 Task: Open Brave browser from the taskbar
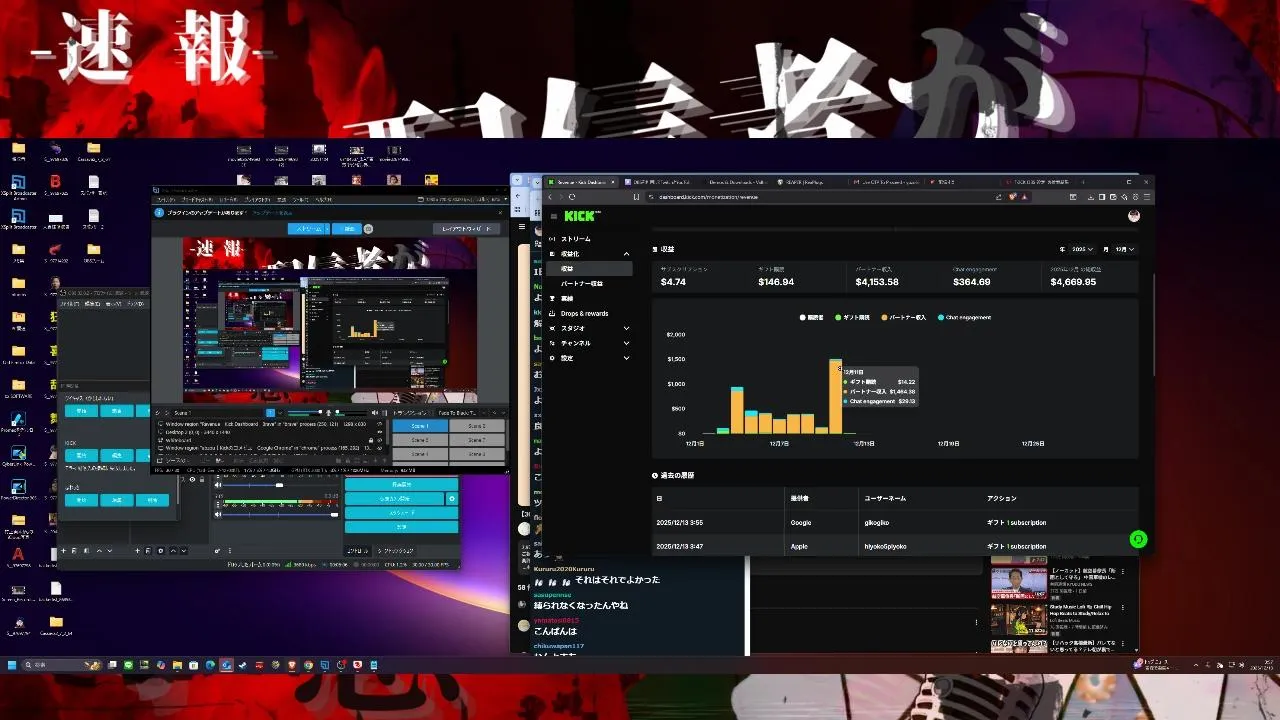tap(292, 665)
